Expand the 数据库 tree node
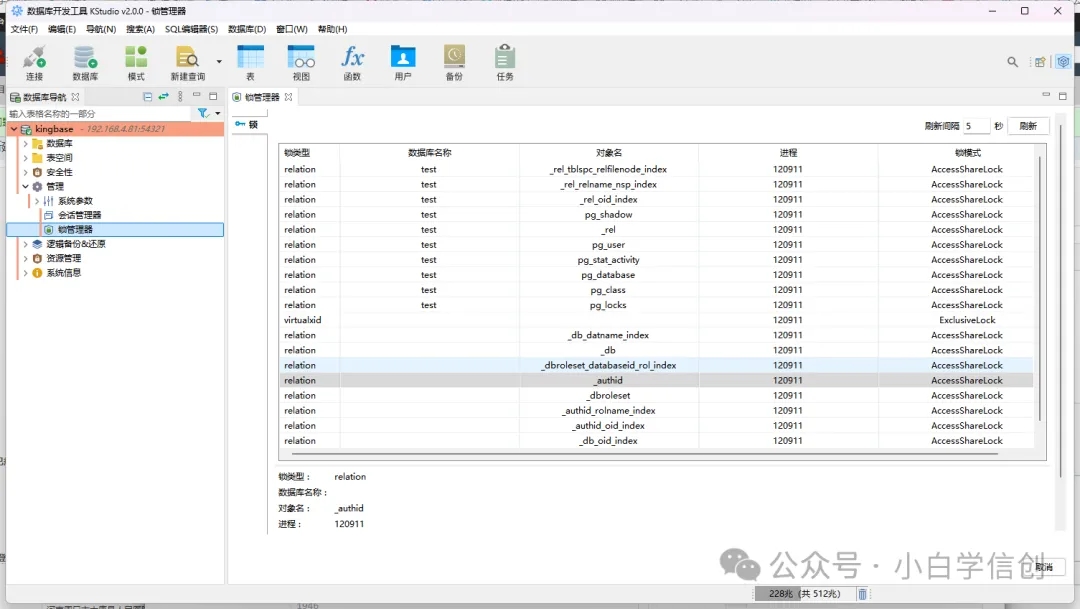 [25, 143]
